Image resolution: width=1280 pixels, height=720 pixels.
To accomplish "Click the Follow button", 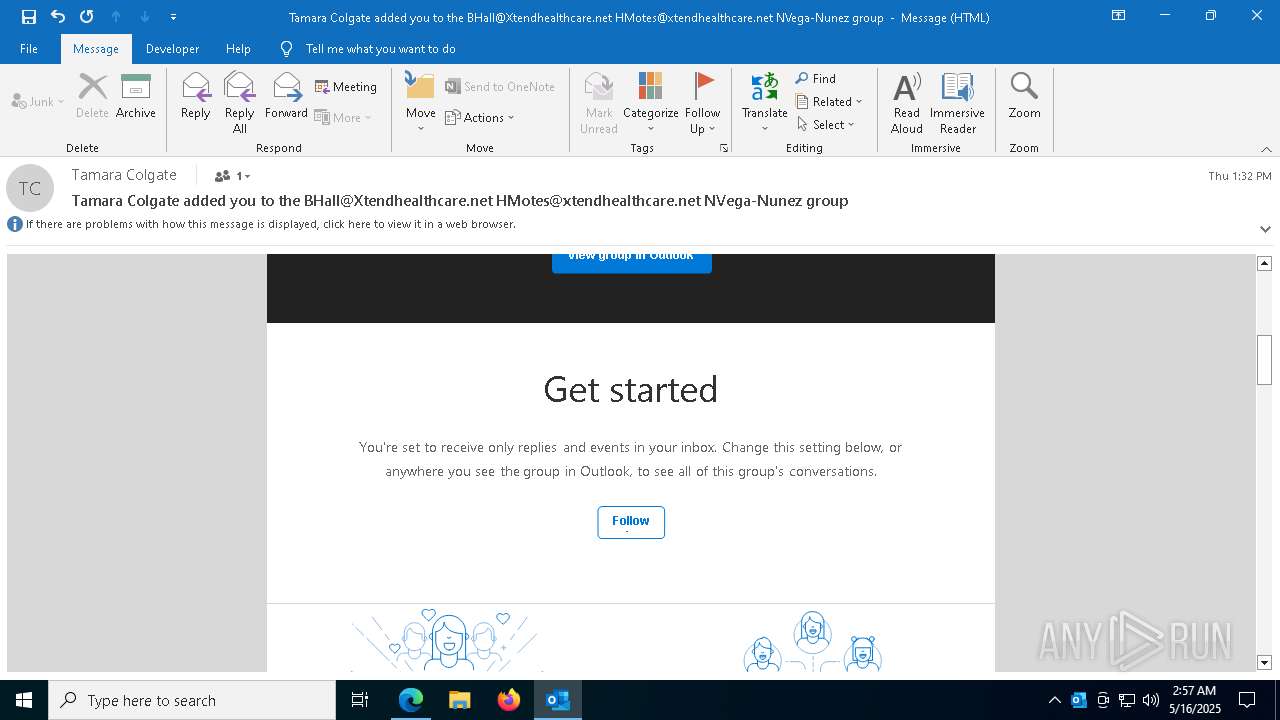I will pyautogui.click(x=631, y=522).
